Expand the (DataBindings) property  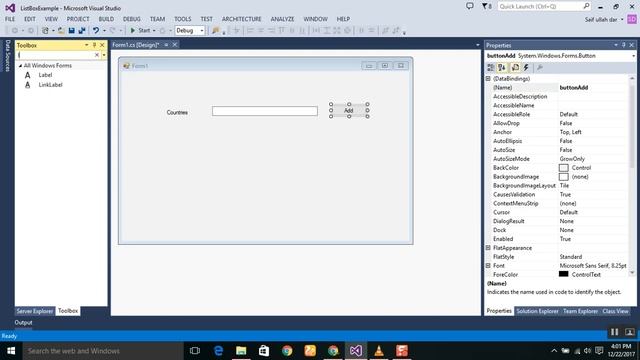pos(488,78)
